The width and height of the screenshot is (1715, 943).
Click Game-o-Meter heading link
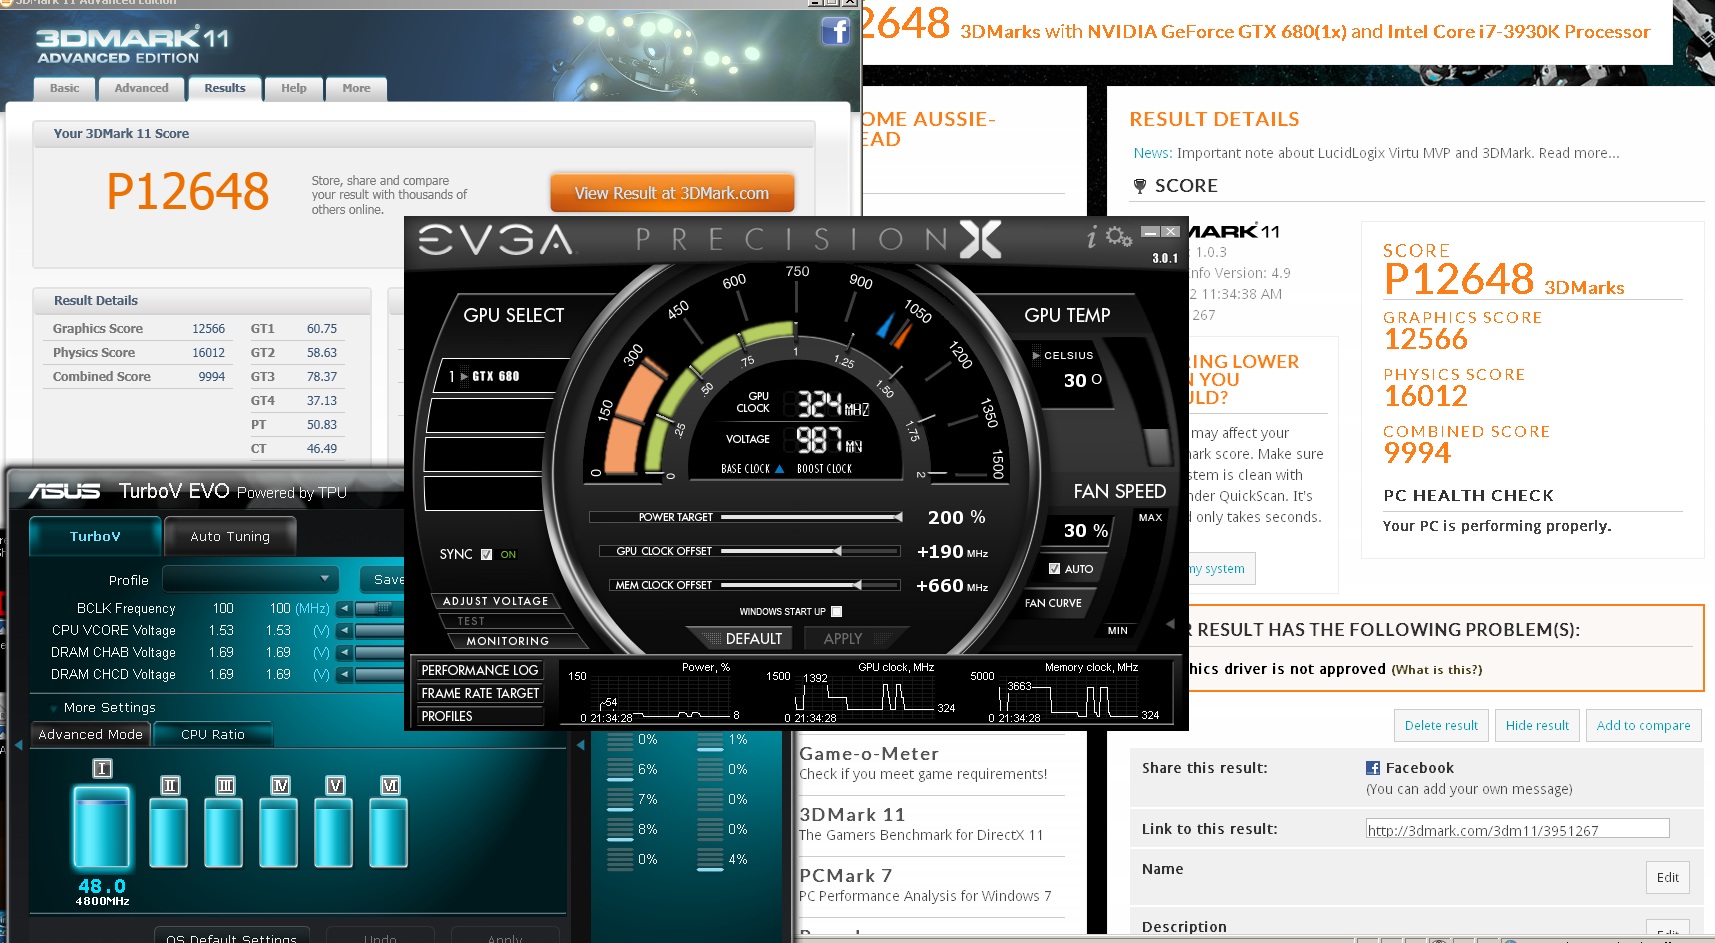point(869,754)
